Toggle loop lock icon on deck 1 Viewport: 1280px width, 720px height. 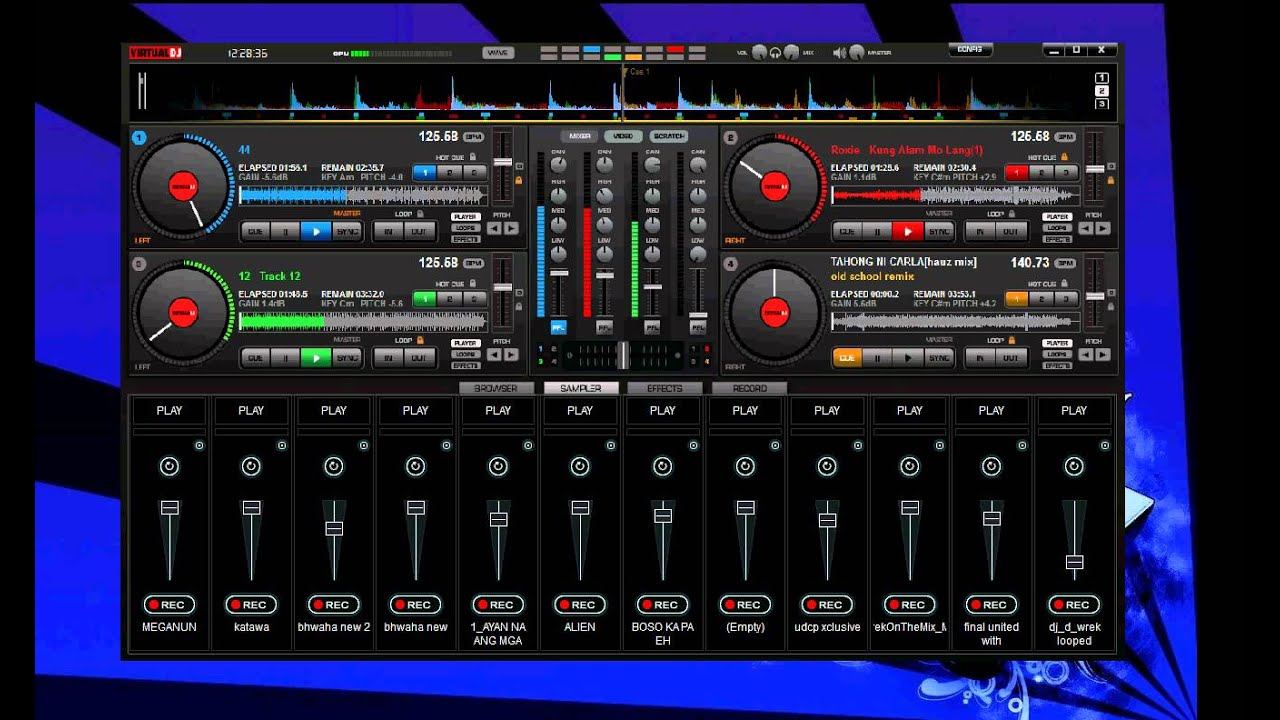click(x=421, y=214)
